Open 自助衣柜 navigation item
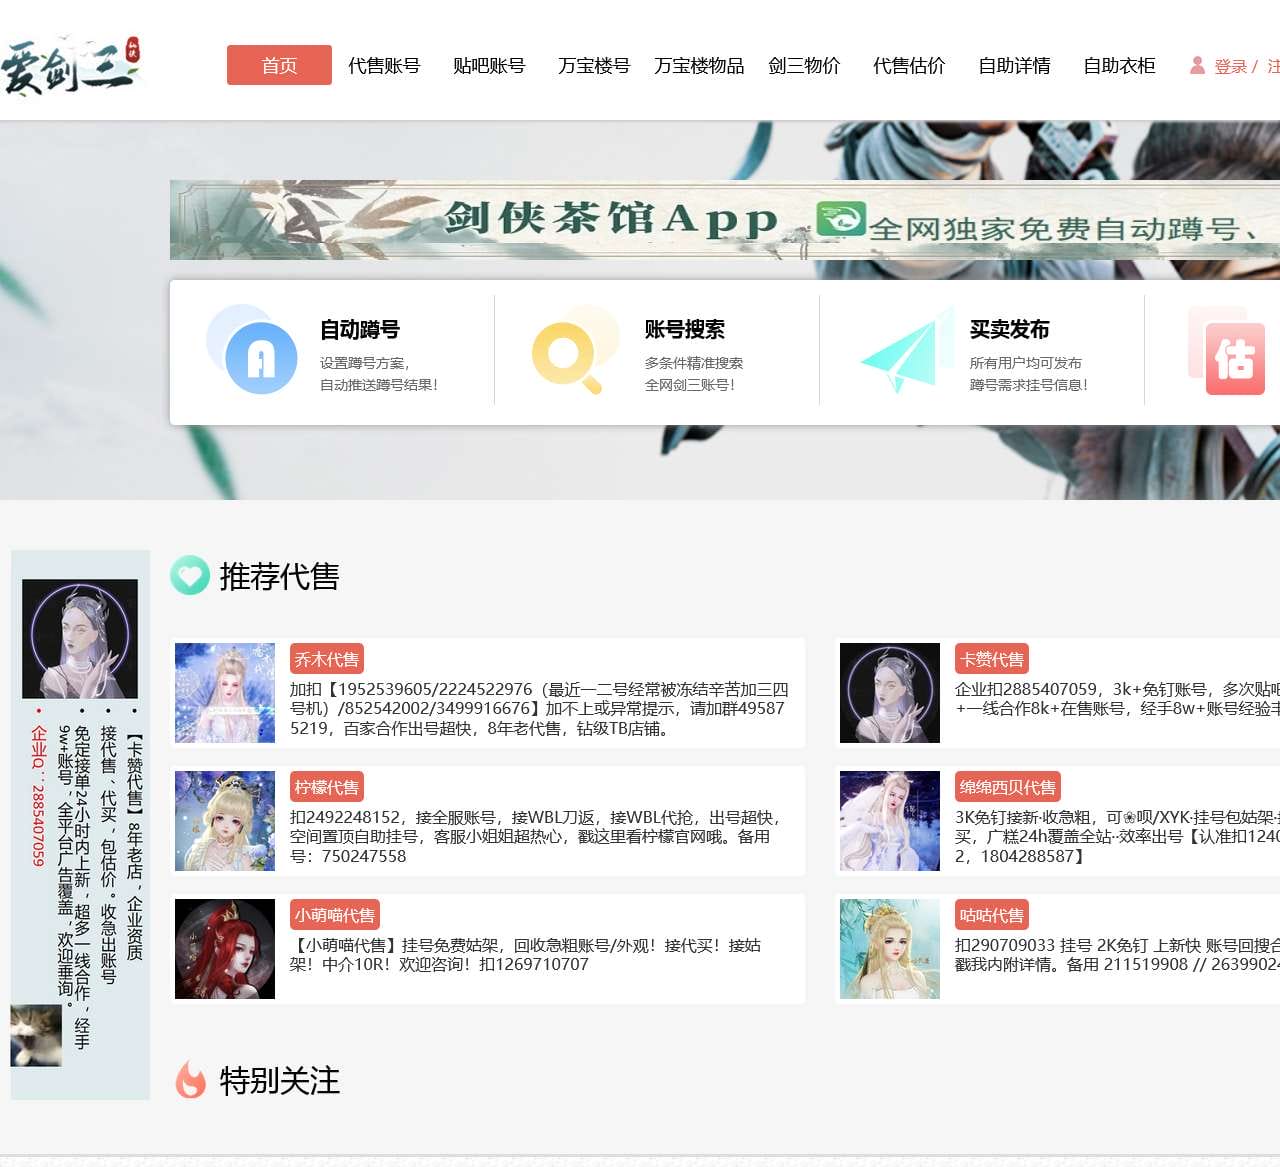1280x1167 pixels. click(1119, 66)
